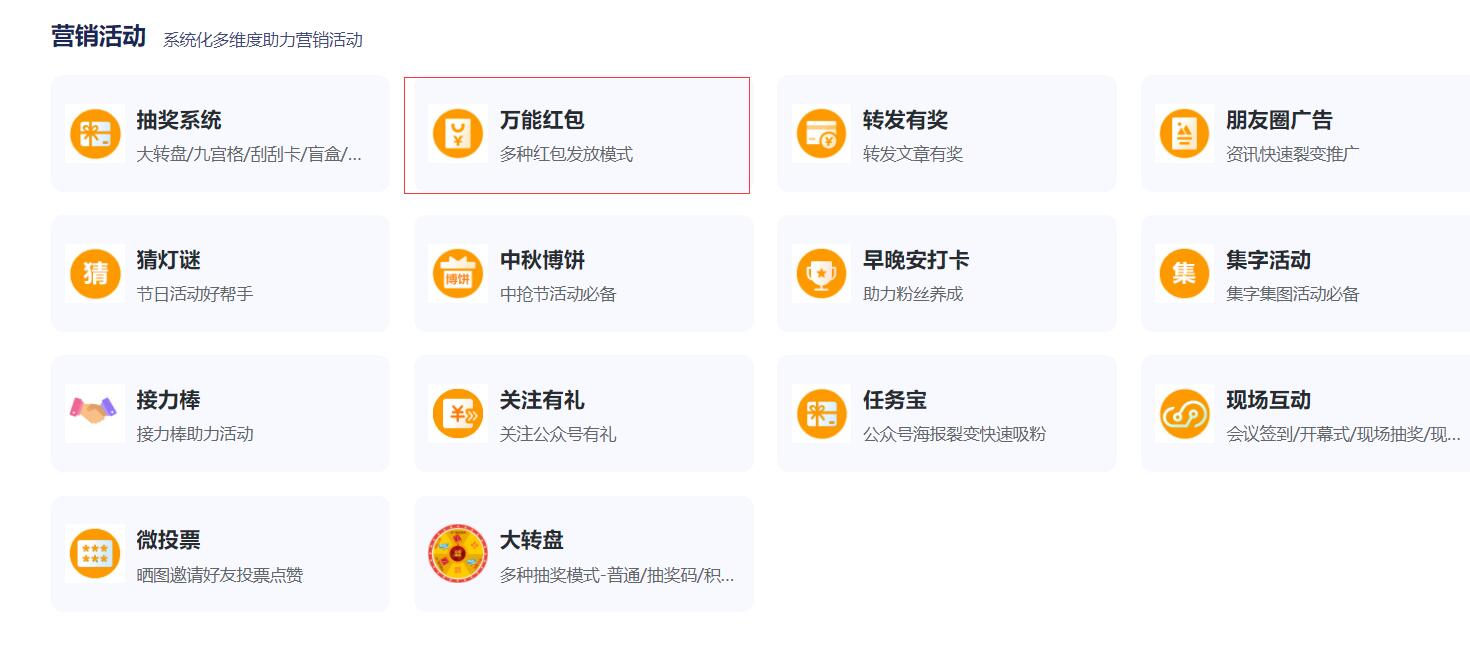
Task: Click description 节日活动好帮手
Action: pos(195,294)
